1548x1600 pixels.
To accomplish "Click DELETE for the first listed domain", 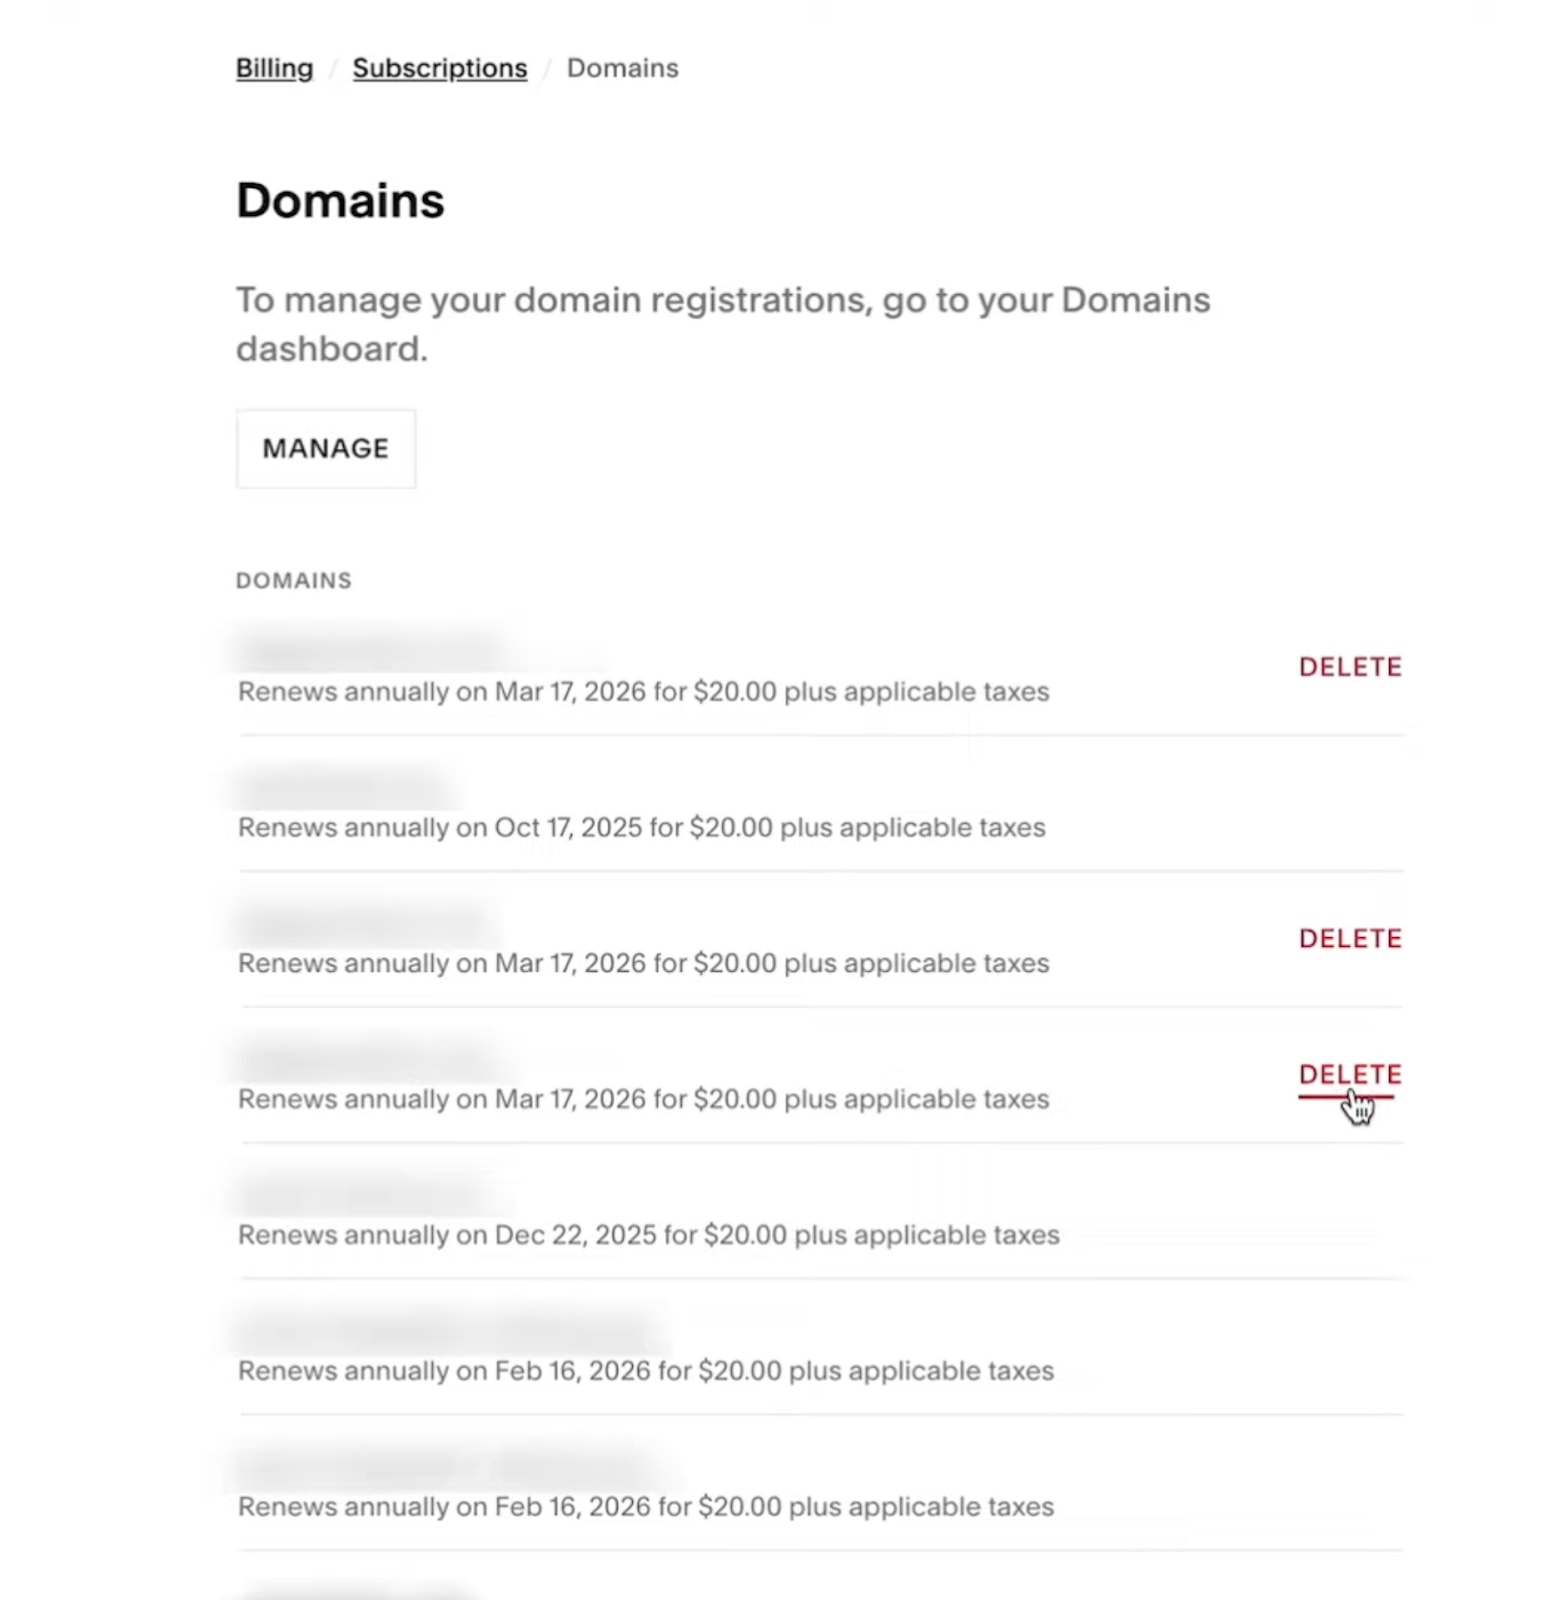I will coord(1350,666).
